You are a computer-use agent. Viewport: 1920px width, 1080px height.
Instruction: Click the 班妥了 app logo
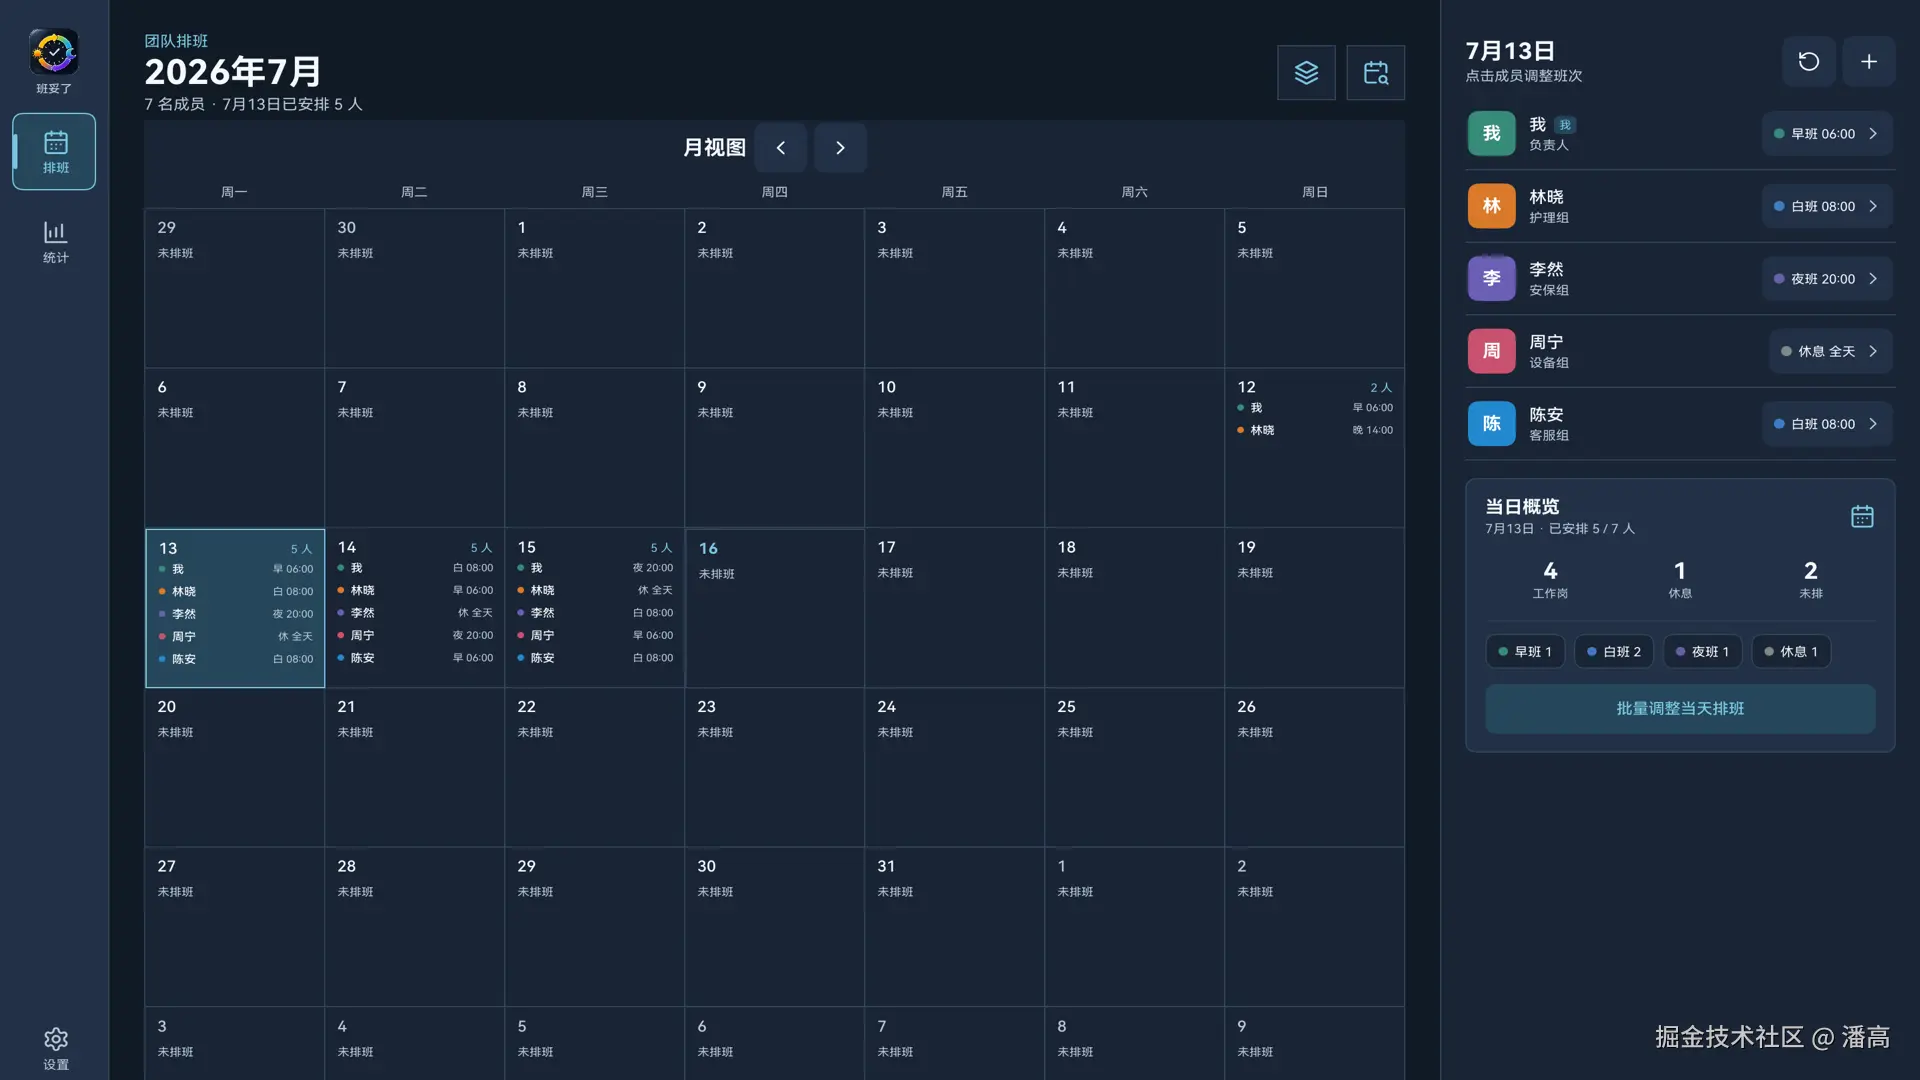pyautogui.click(x=54, y=52)
